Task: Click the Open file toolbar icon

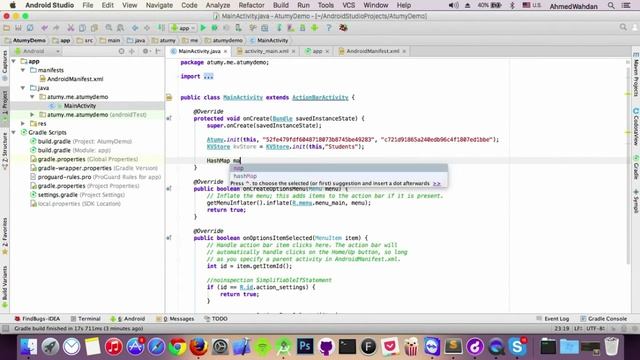Action: click(x=7, y=28)
